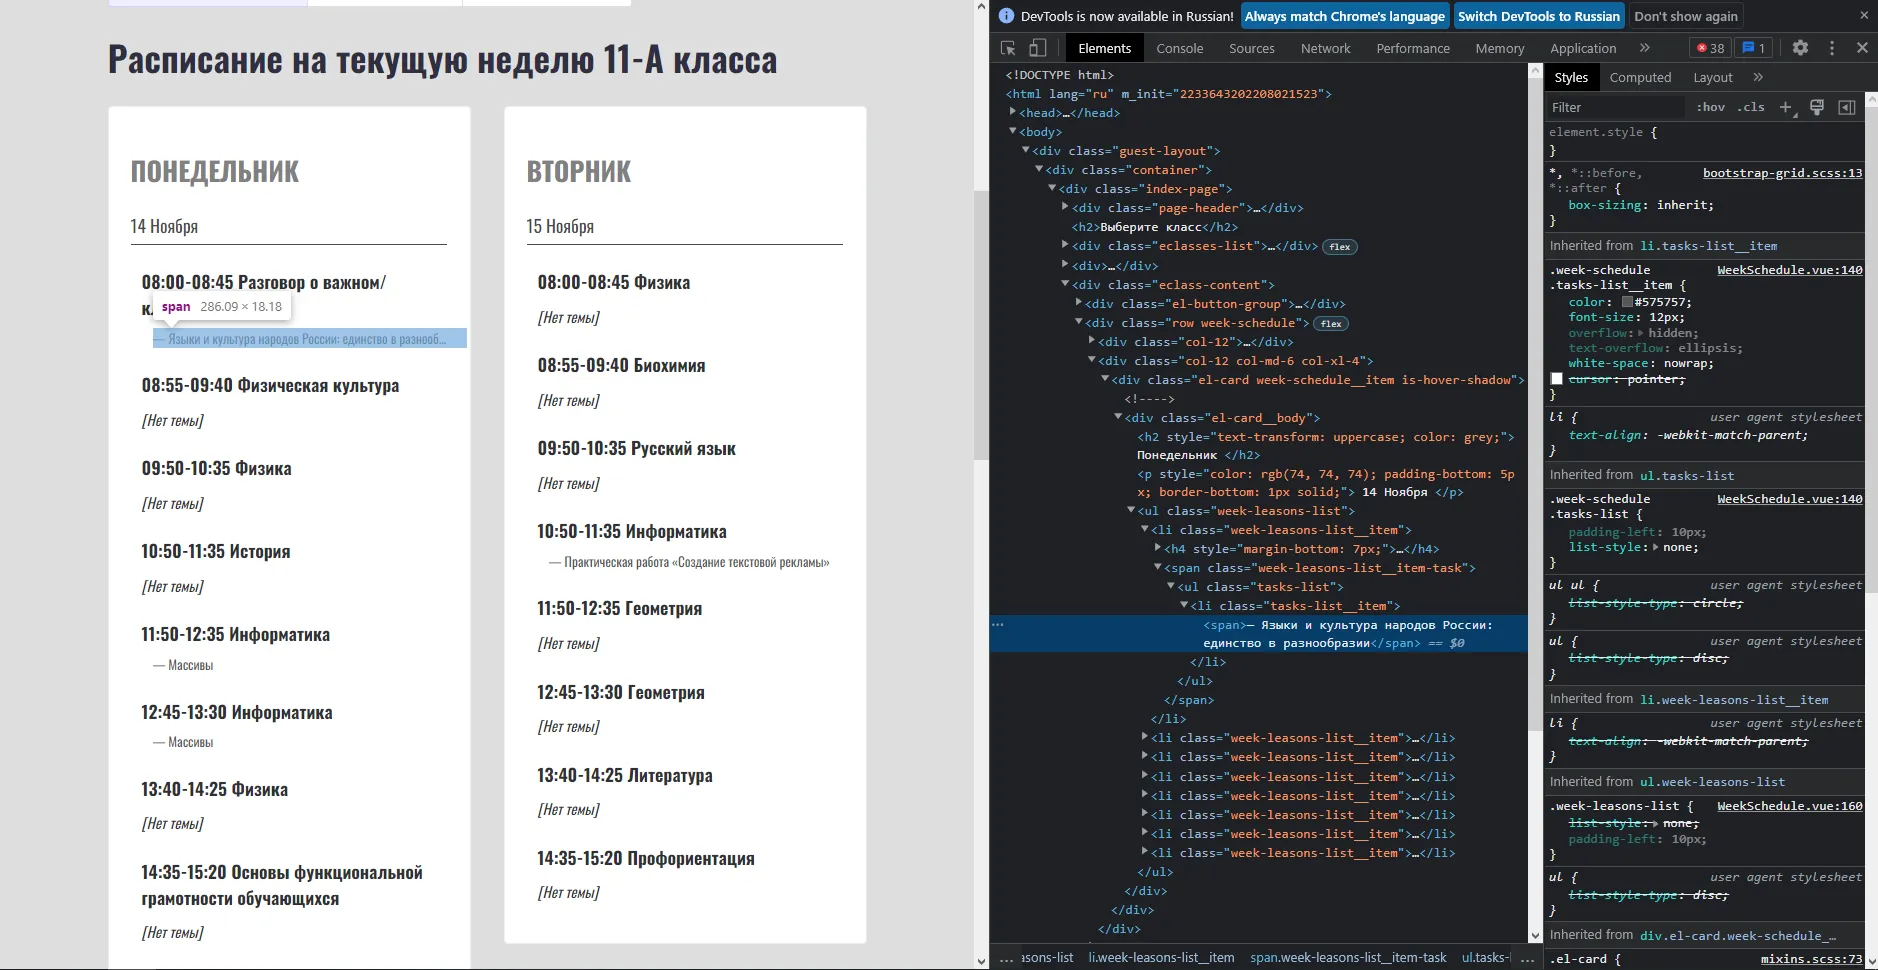Switch to the Computed styles tab
This screenshot has height=970, width=1878.
pyautogui.click(x=1640, y=77)
